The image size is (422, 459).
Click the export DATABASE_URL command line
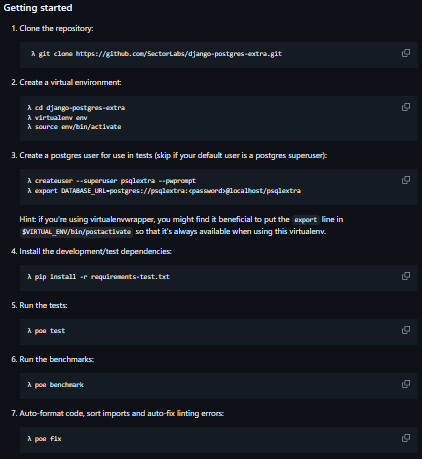164,191
